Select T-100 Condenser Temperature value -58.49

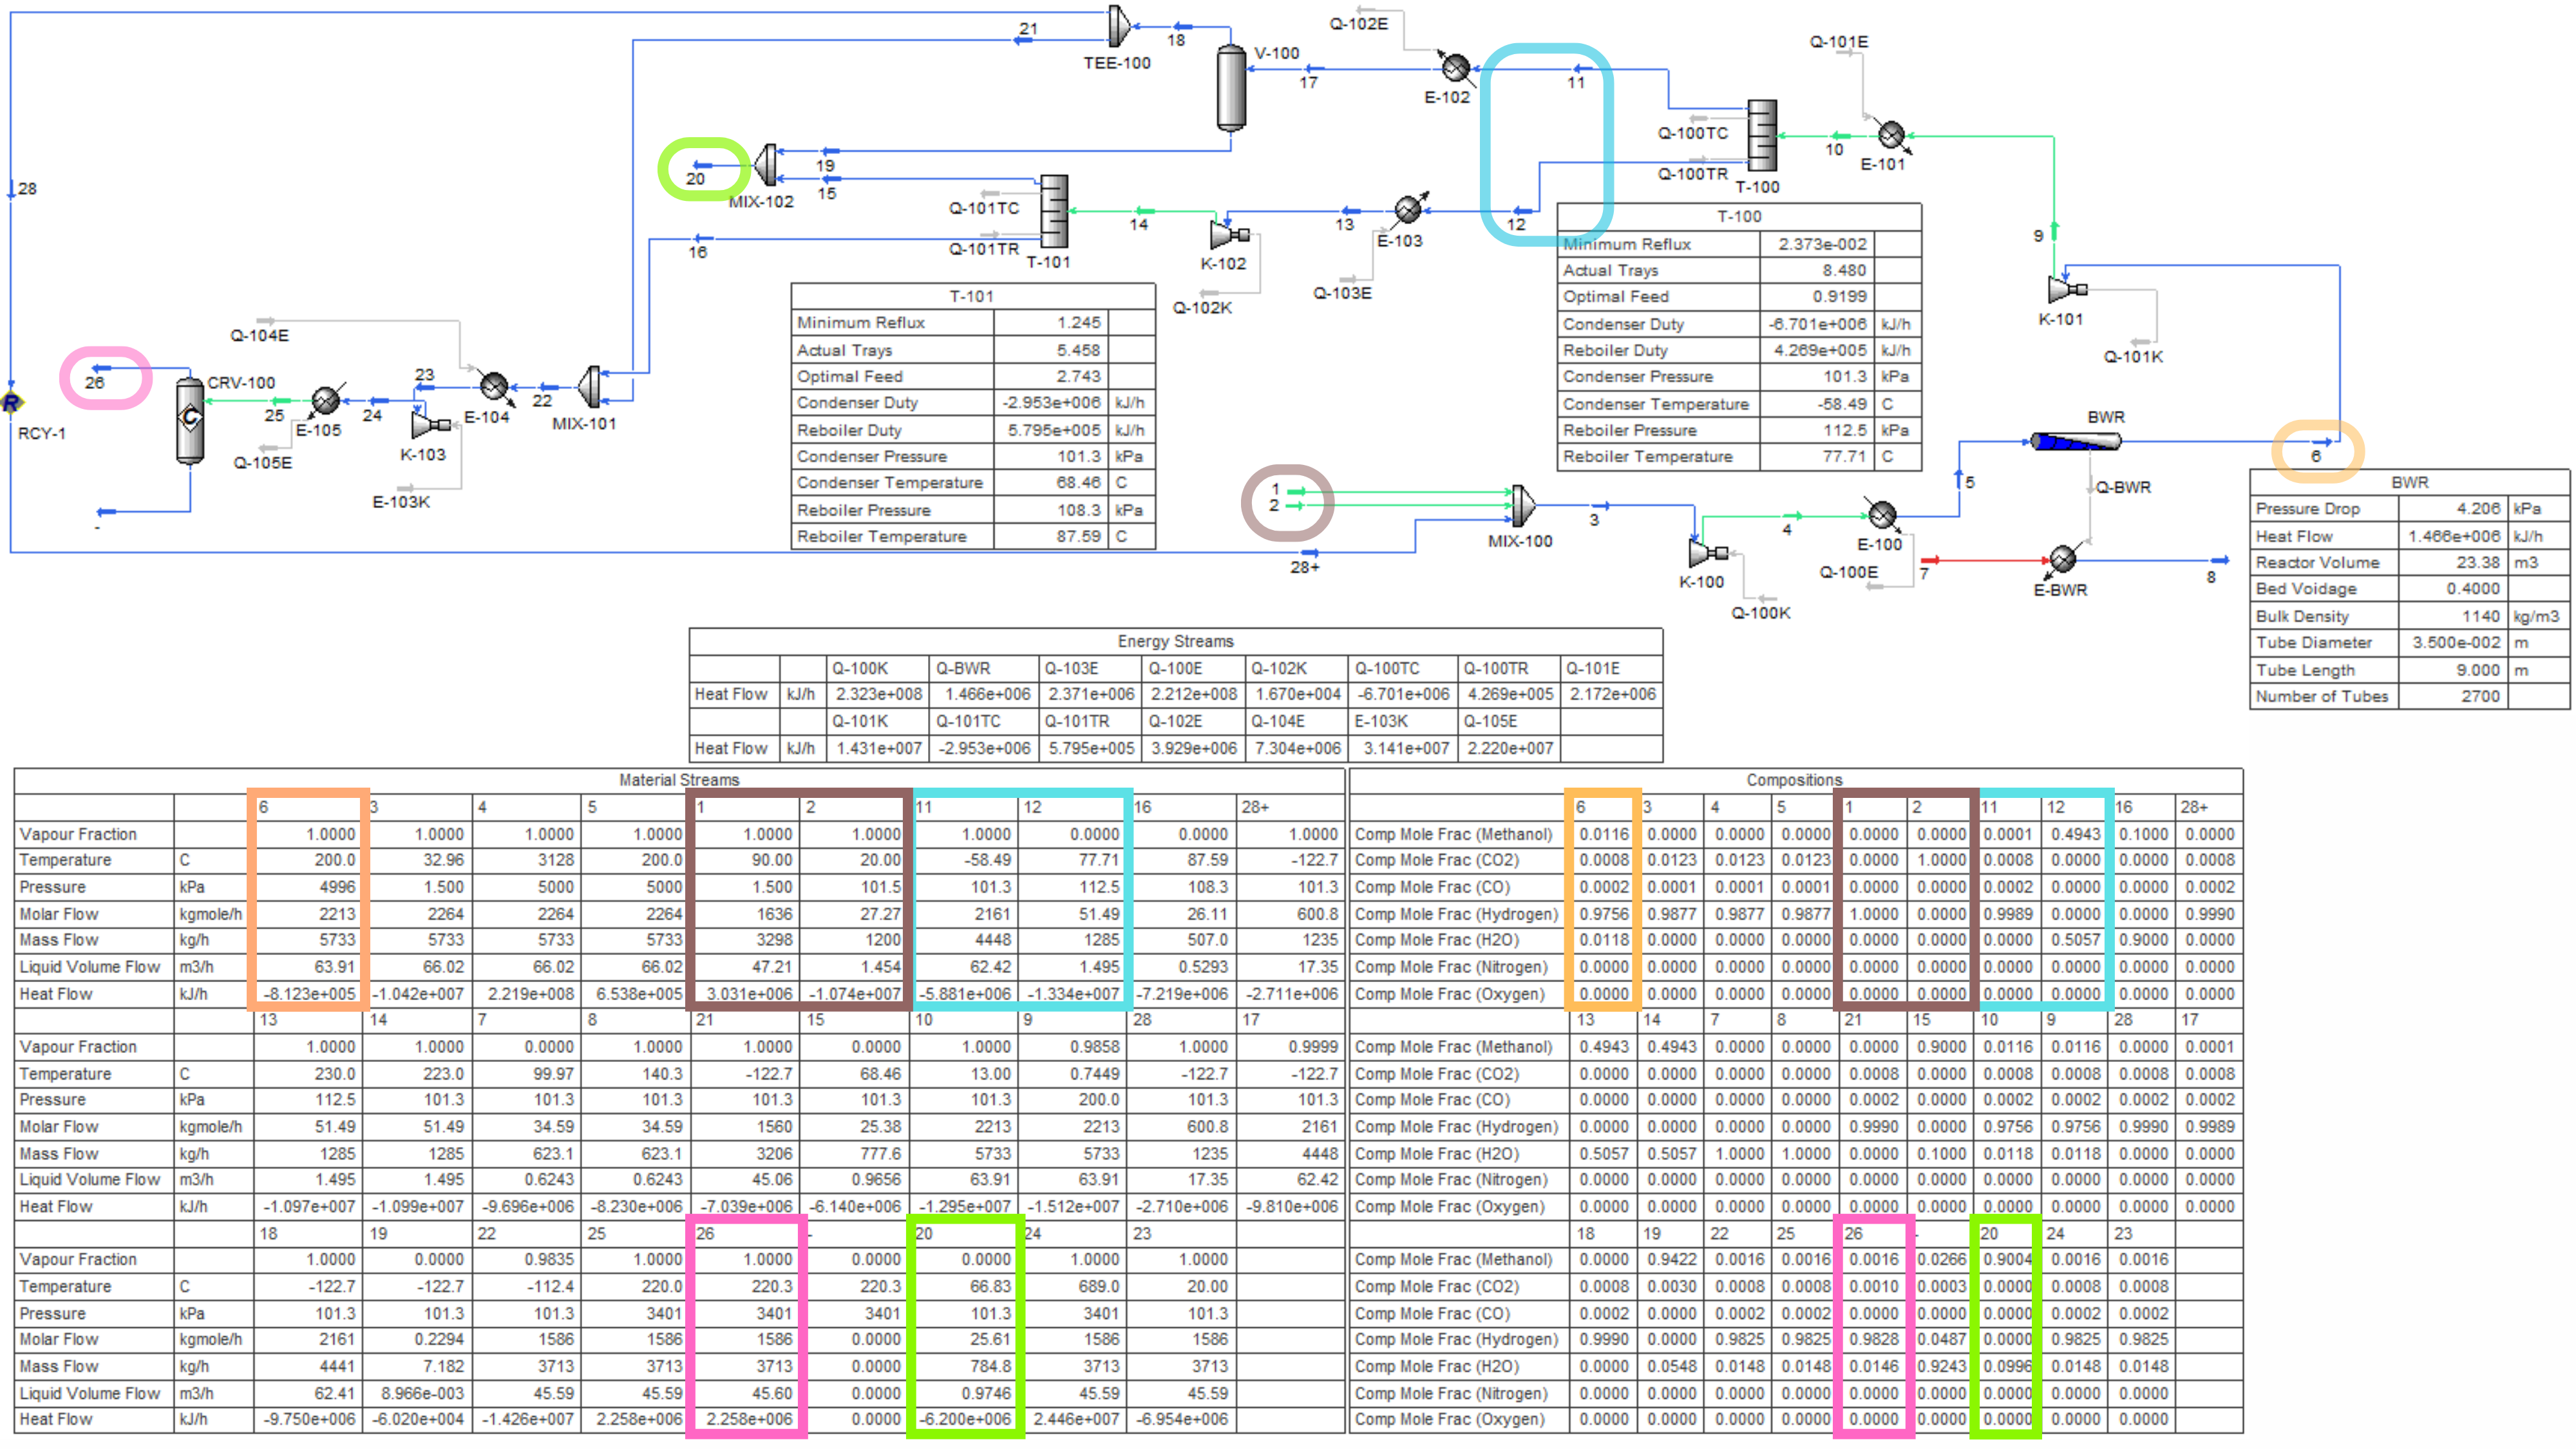point(1842,404)
